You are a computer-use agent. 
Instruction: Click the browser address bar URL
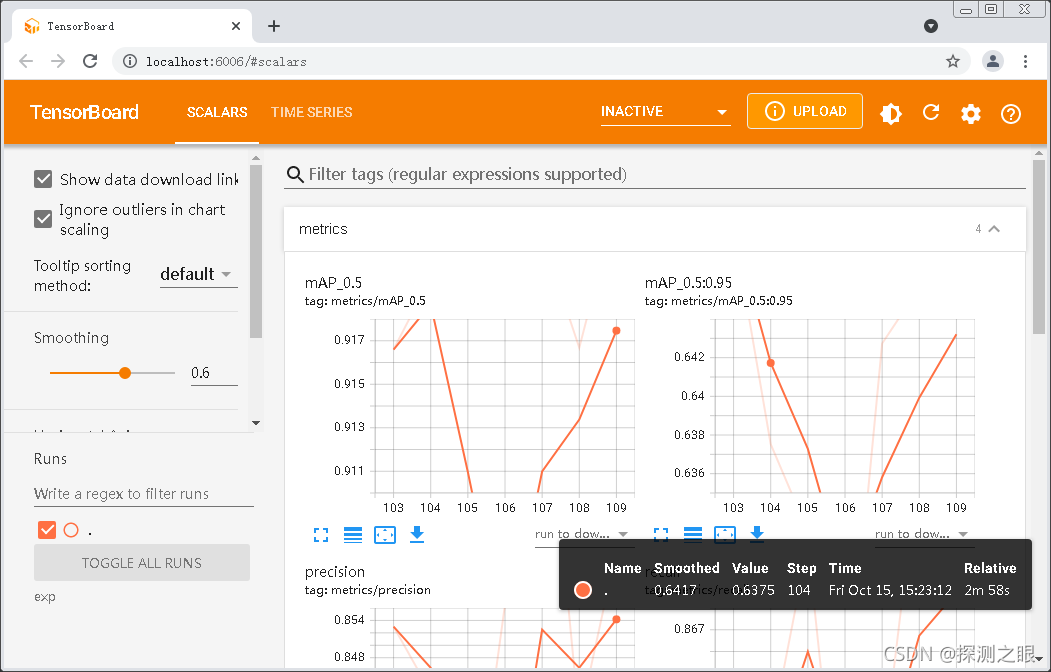(227, 62)
